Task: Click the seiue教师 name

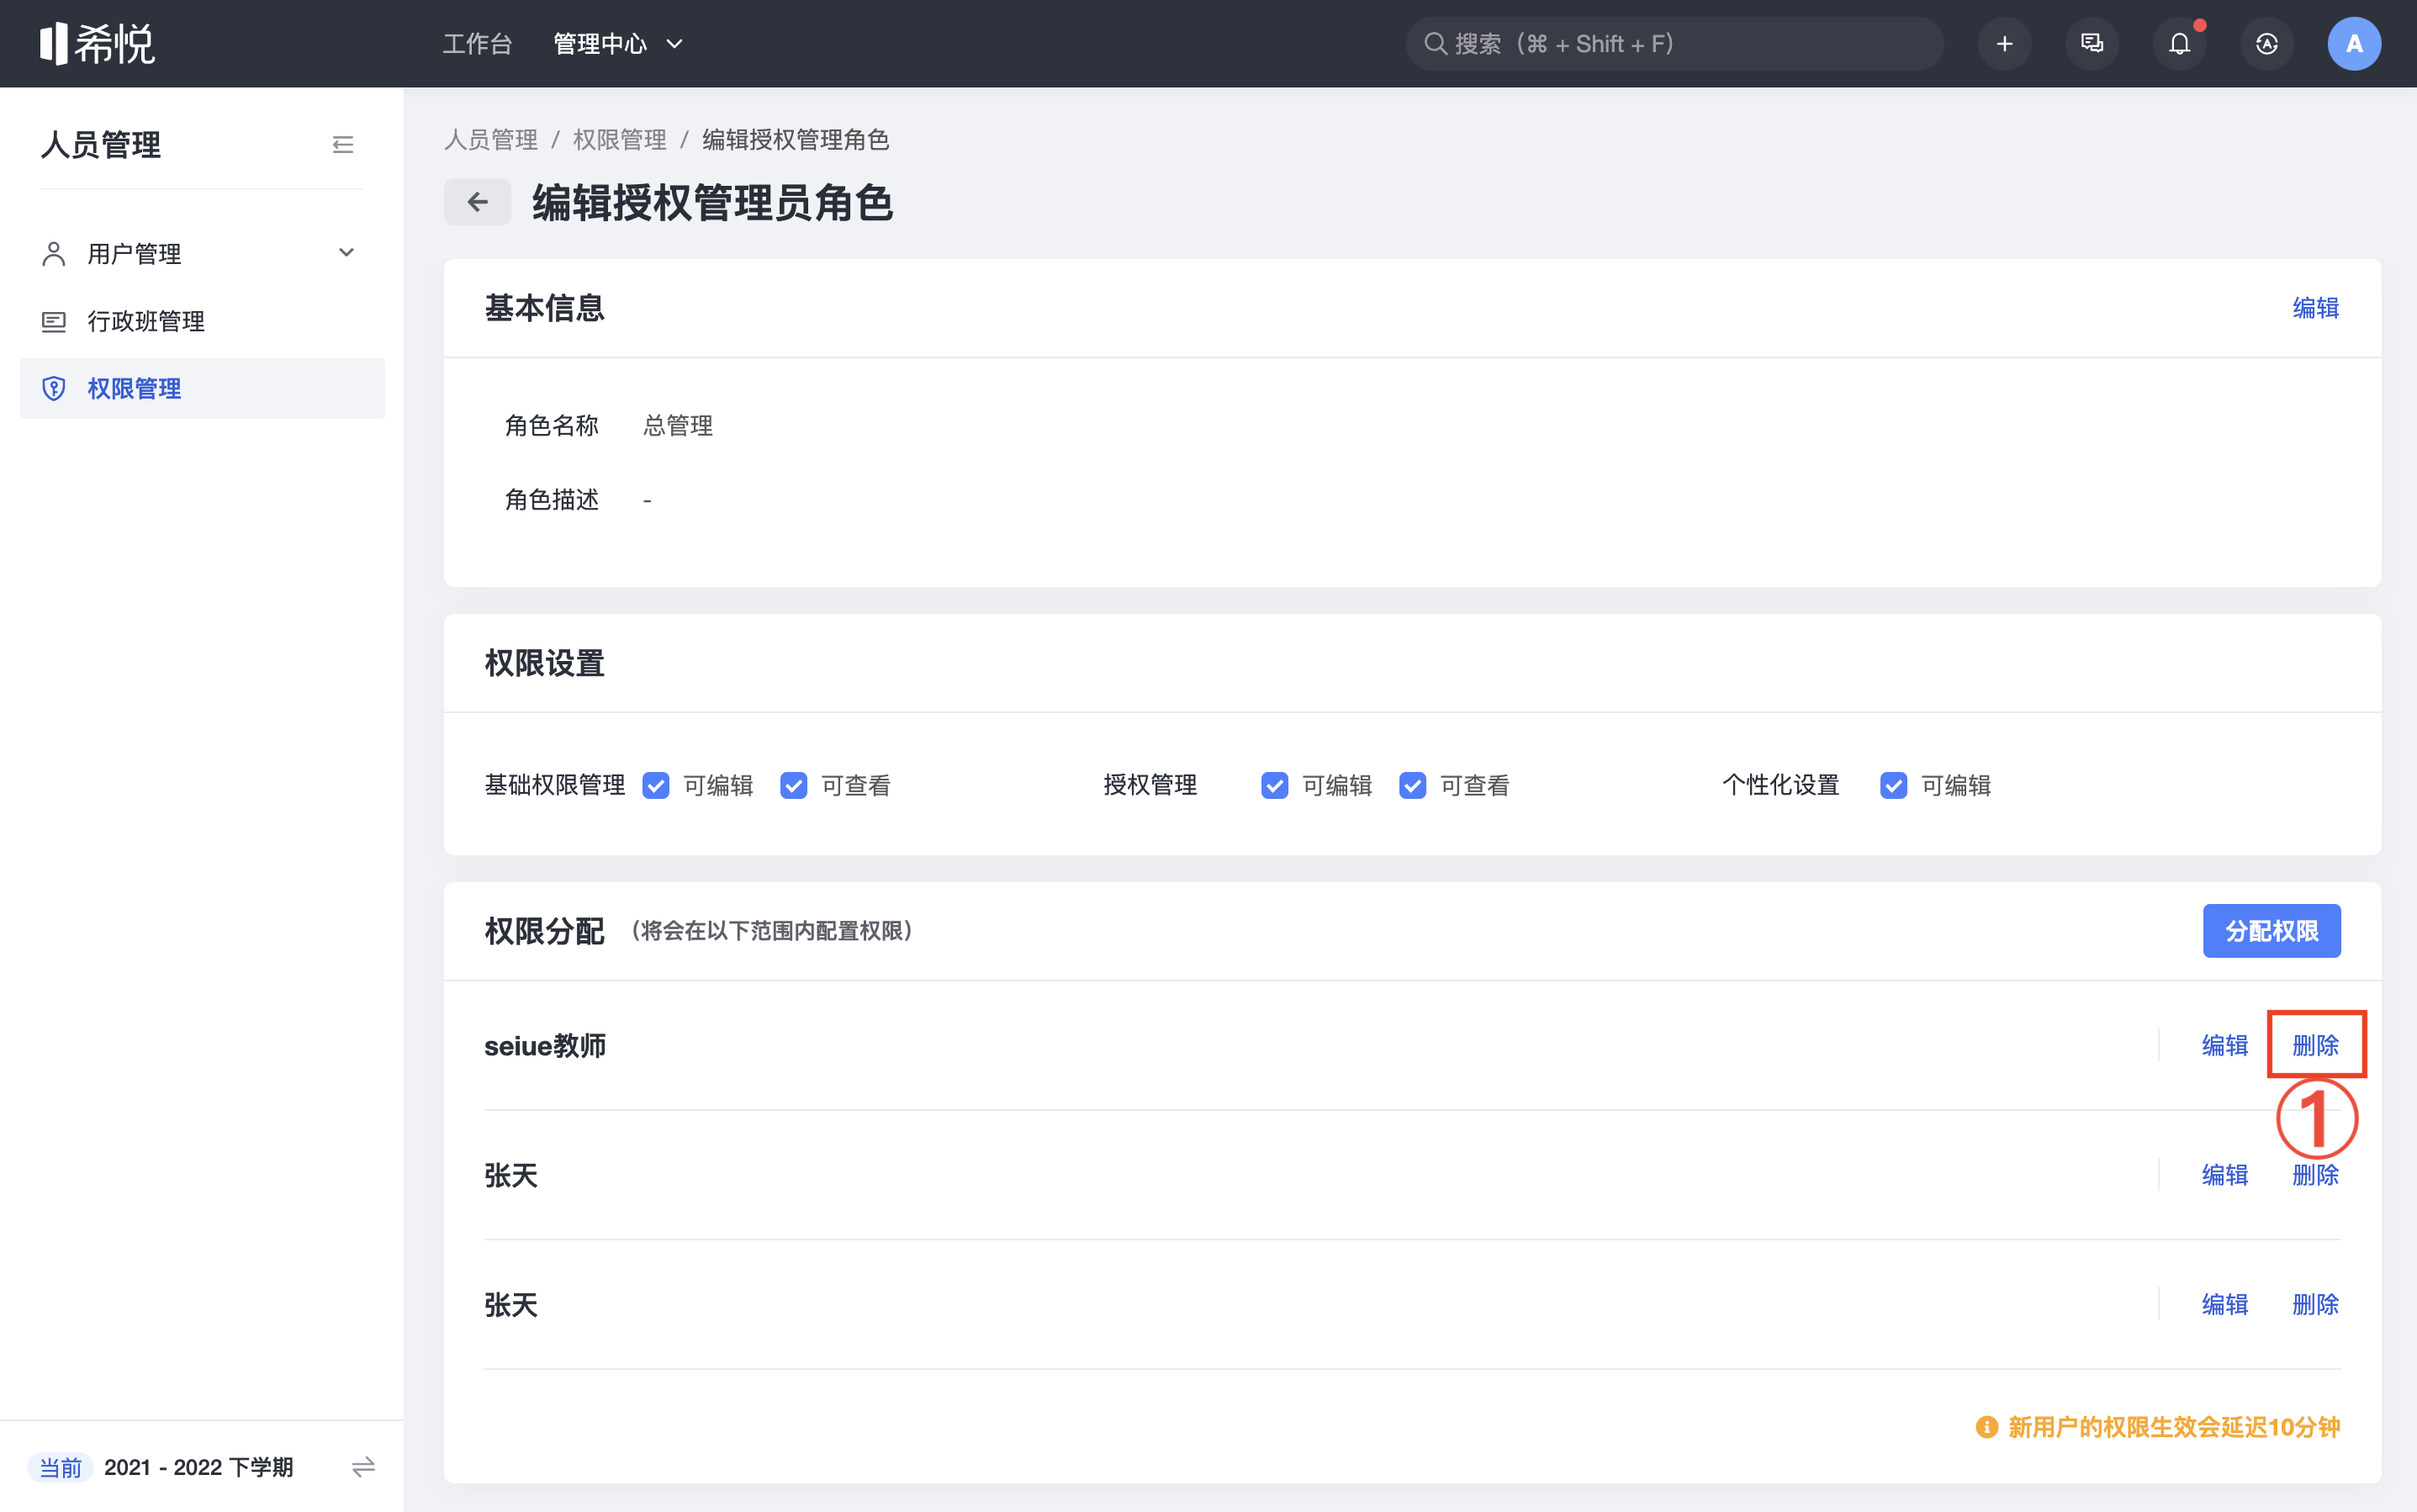Action: point(545,1045)
